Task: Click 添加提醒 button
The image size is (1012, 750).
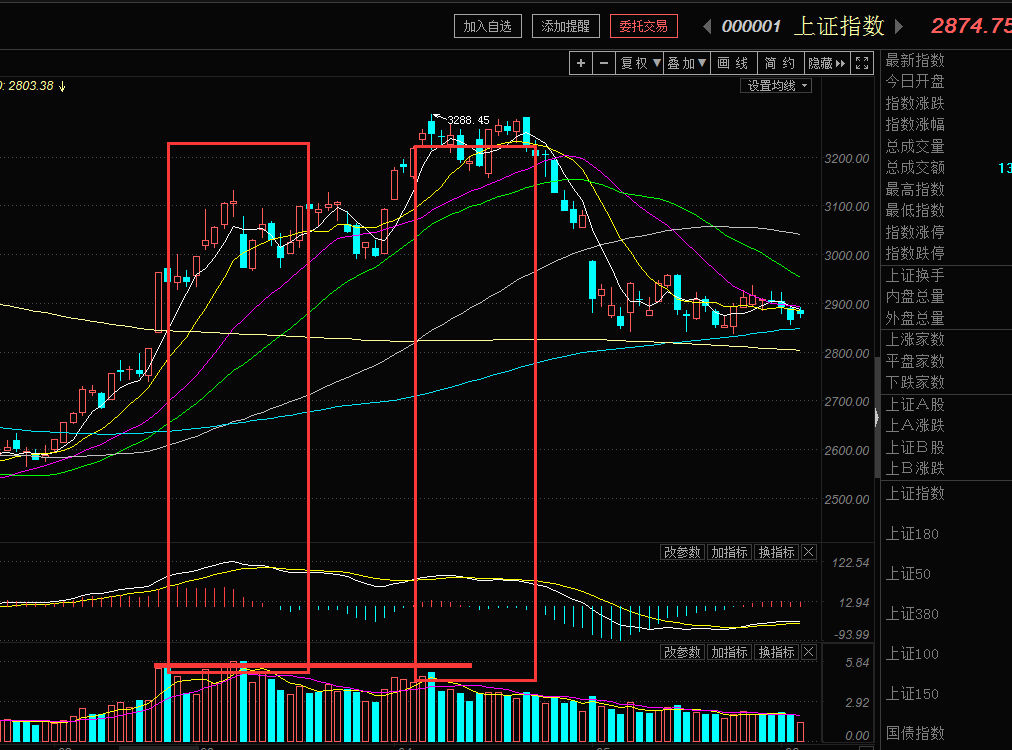Action: [x=566, y=26]
